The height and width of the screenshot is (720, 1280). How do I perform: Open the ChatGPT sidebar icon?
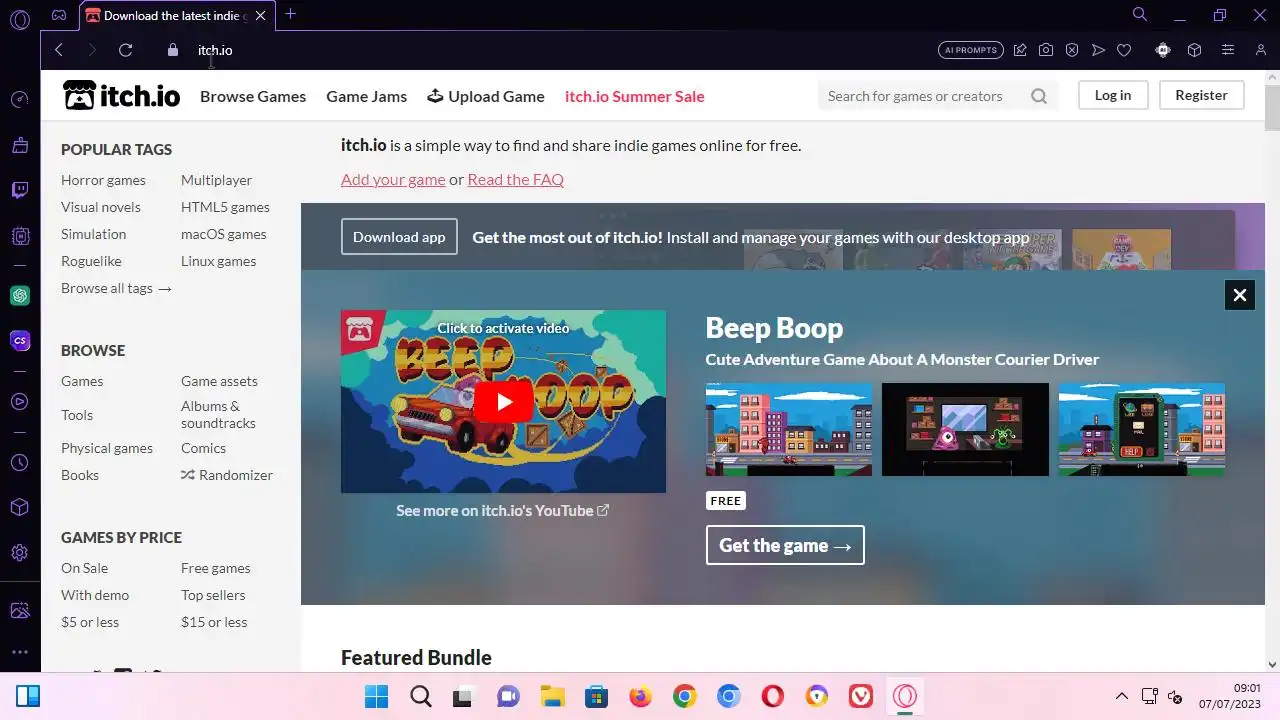coord(20,295)
